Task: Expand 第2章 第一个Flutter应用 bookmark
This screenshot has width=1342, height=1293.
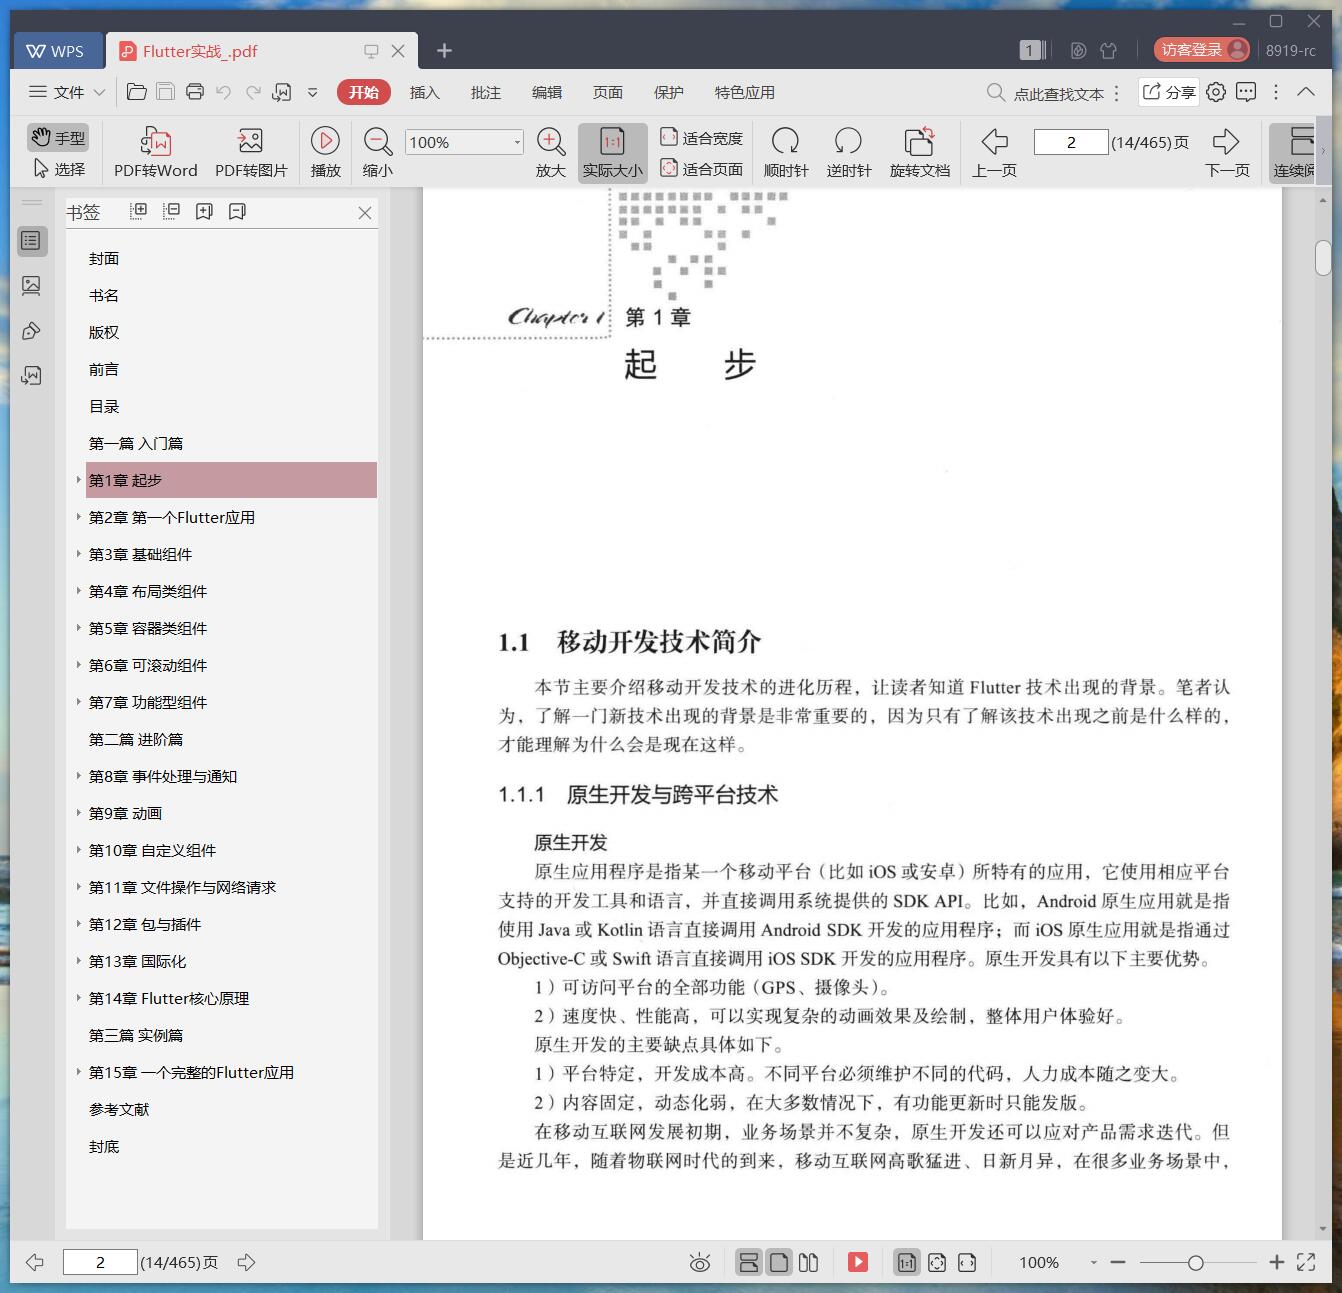Action: (79, 517)
